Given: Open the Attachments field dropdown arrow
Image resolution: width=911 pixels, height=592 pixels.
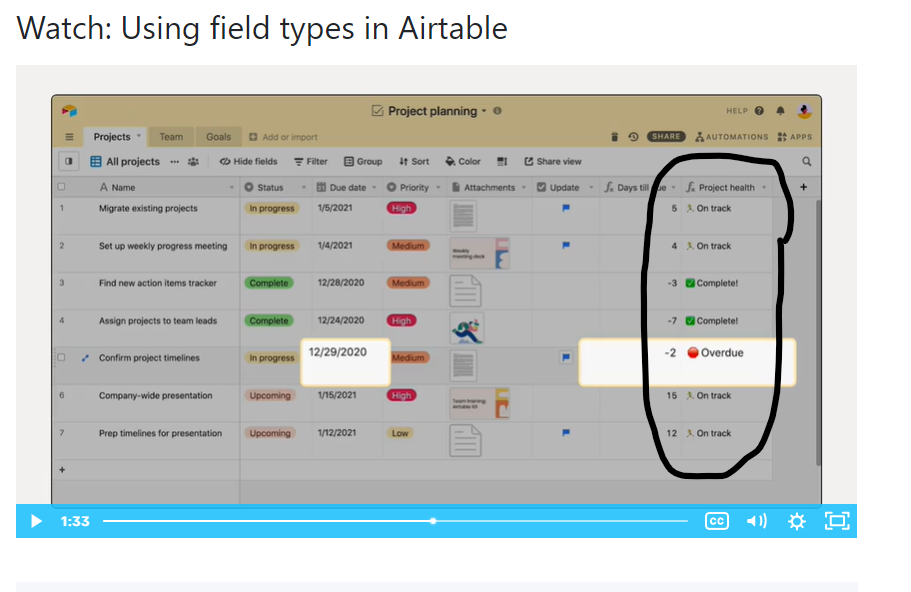Looking at the screenshot, I should pos(523,188).
